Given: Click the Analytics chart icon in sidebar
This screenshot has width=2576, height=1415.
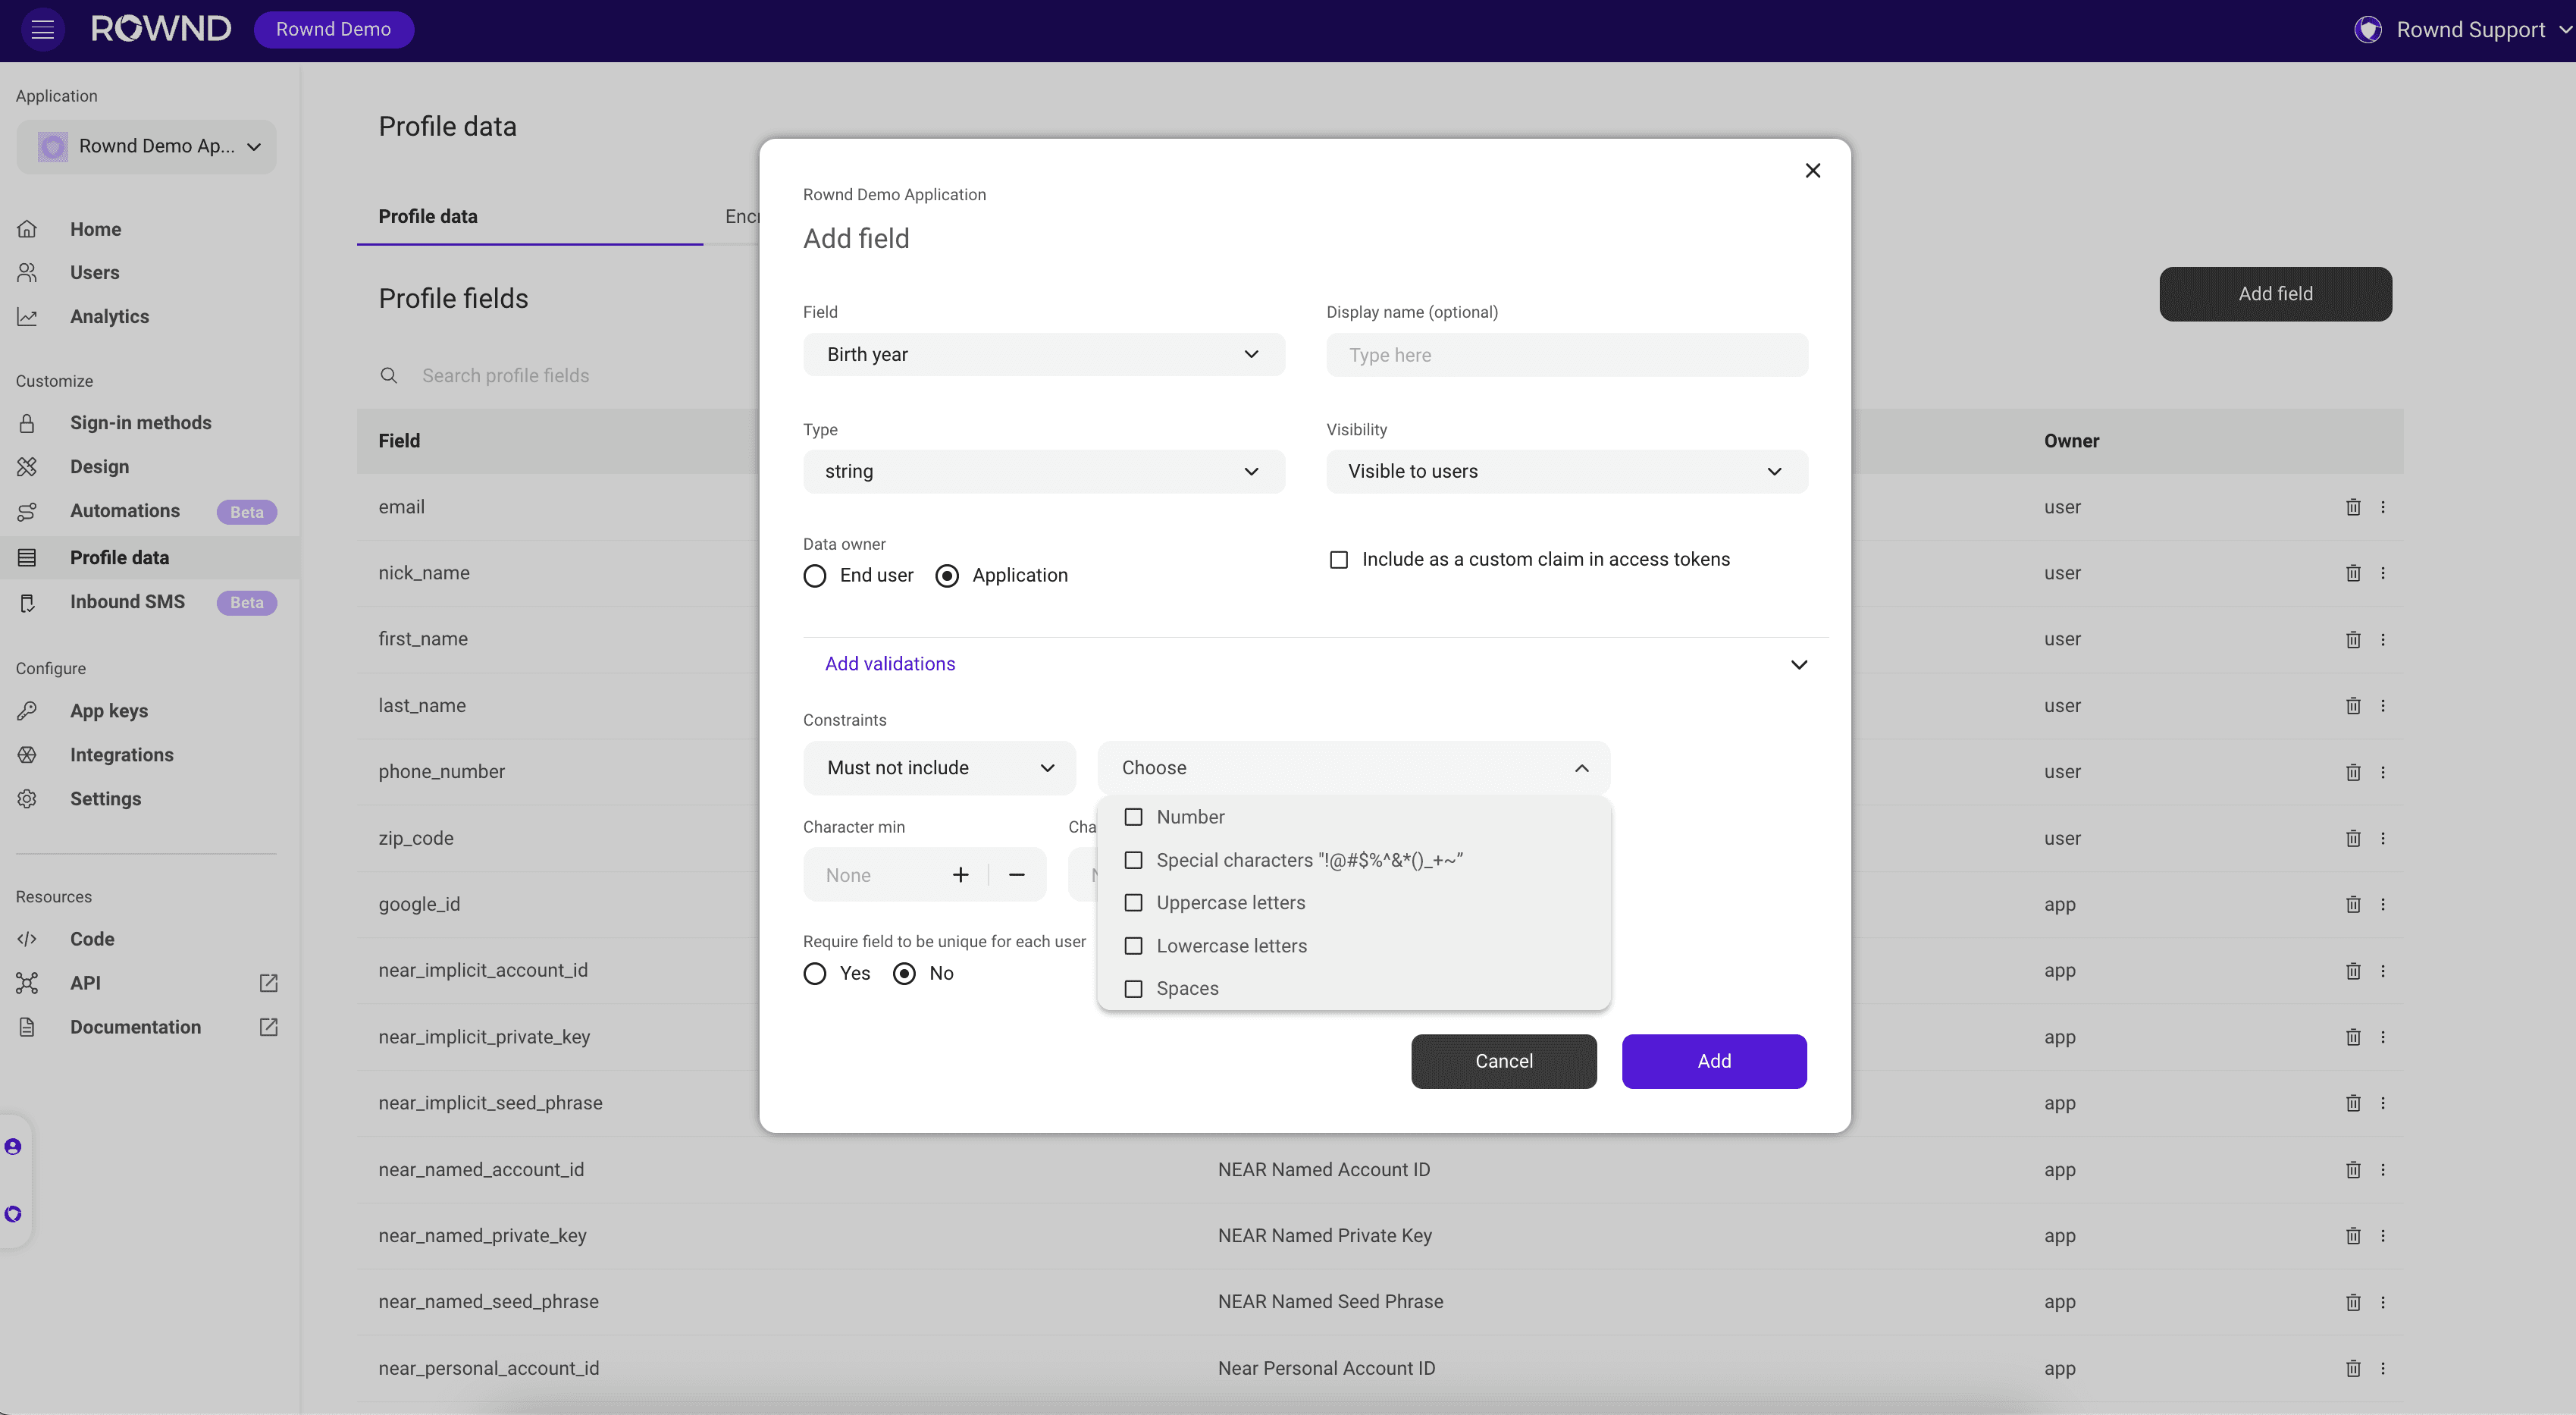Looking at the screenshot, I should [x=27, y=317].
